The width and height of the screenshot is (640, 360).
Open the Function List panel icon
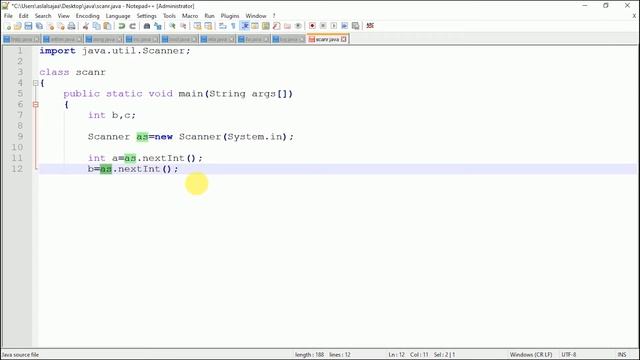point(276,26)
